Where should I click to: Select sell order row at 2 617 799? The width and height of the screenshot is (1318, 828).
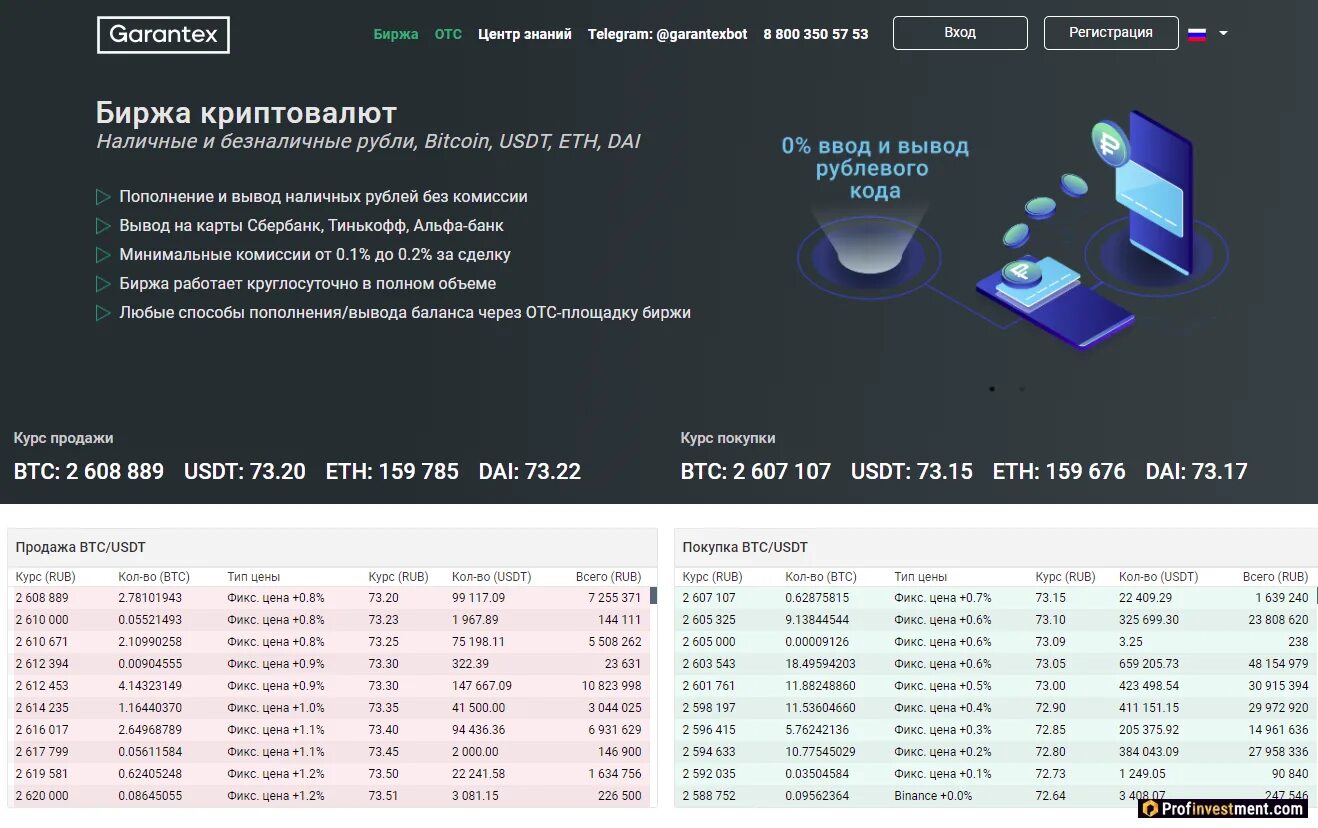[329, 752]
